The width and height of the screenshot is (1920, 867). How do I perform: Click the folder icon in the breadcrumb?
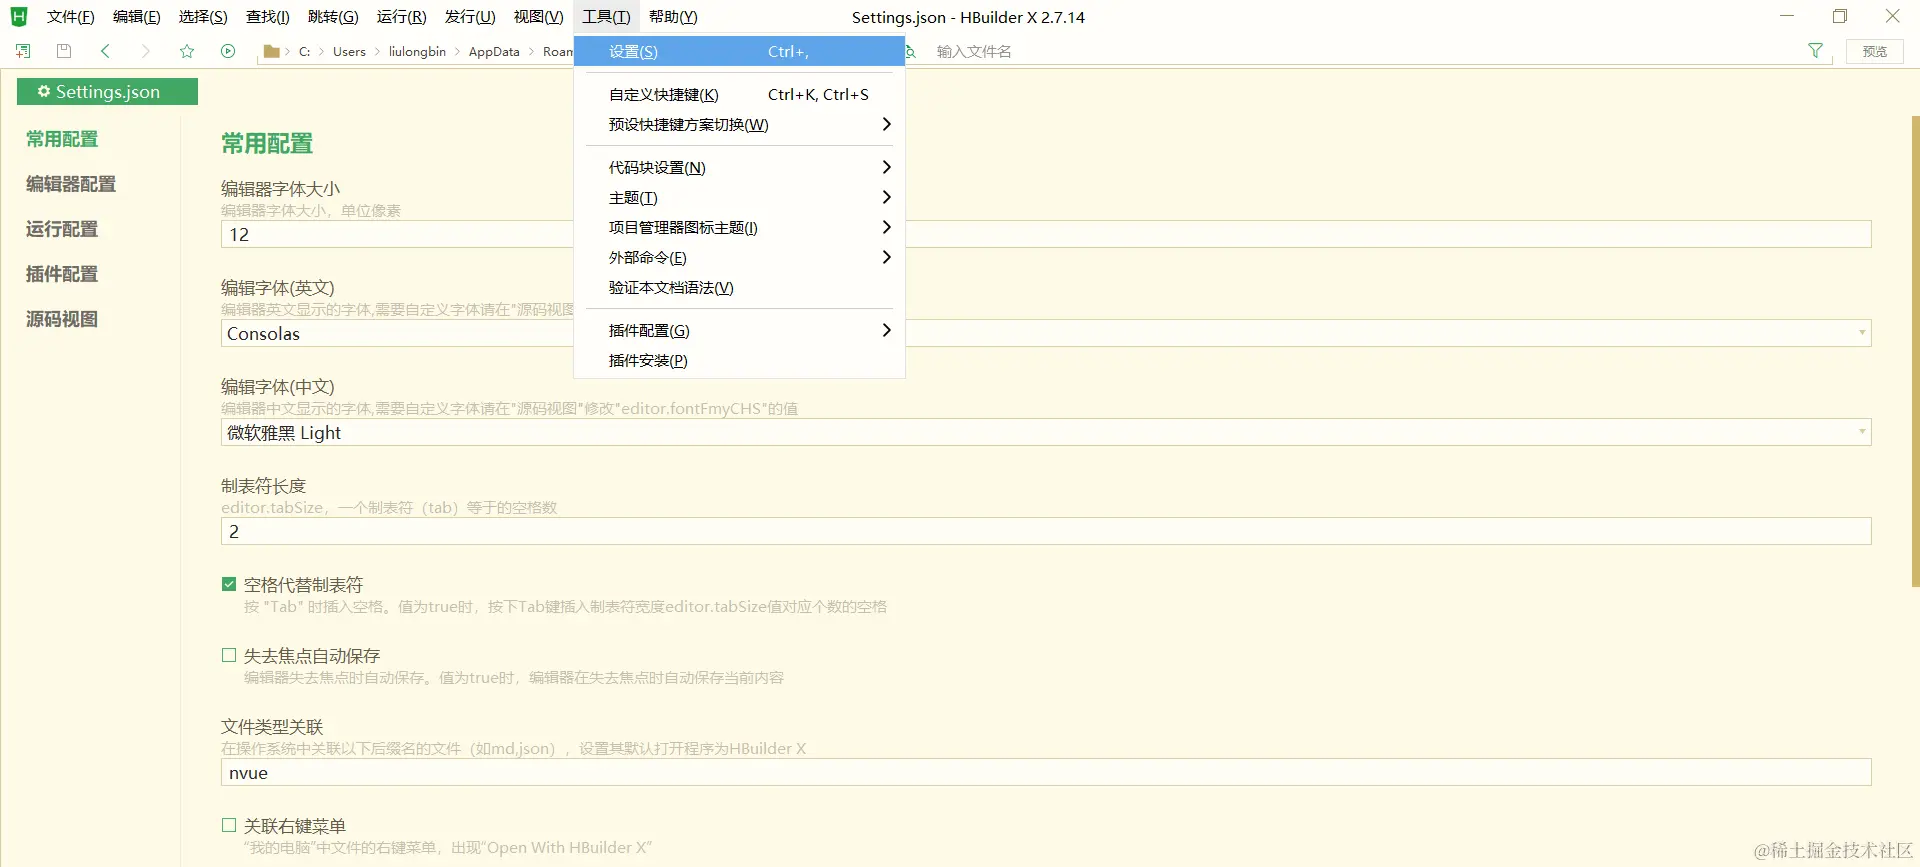(x=271, y=51)
